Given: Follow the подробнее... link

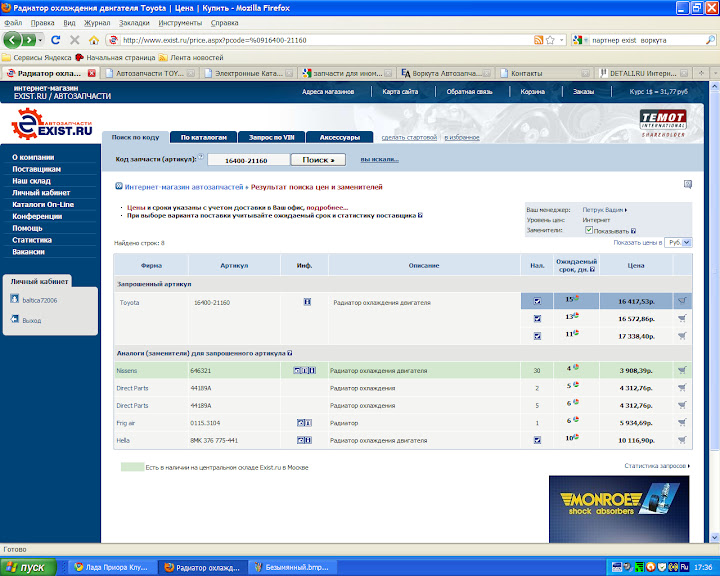Looking at the screenshot, I should pyautogui.click(x=327, y=208).
